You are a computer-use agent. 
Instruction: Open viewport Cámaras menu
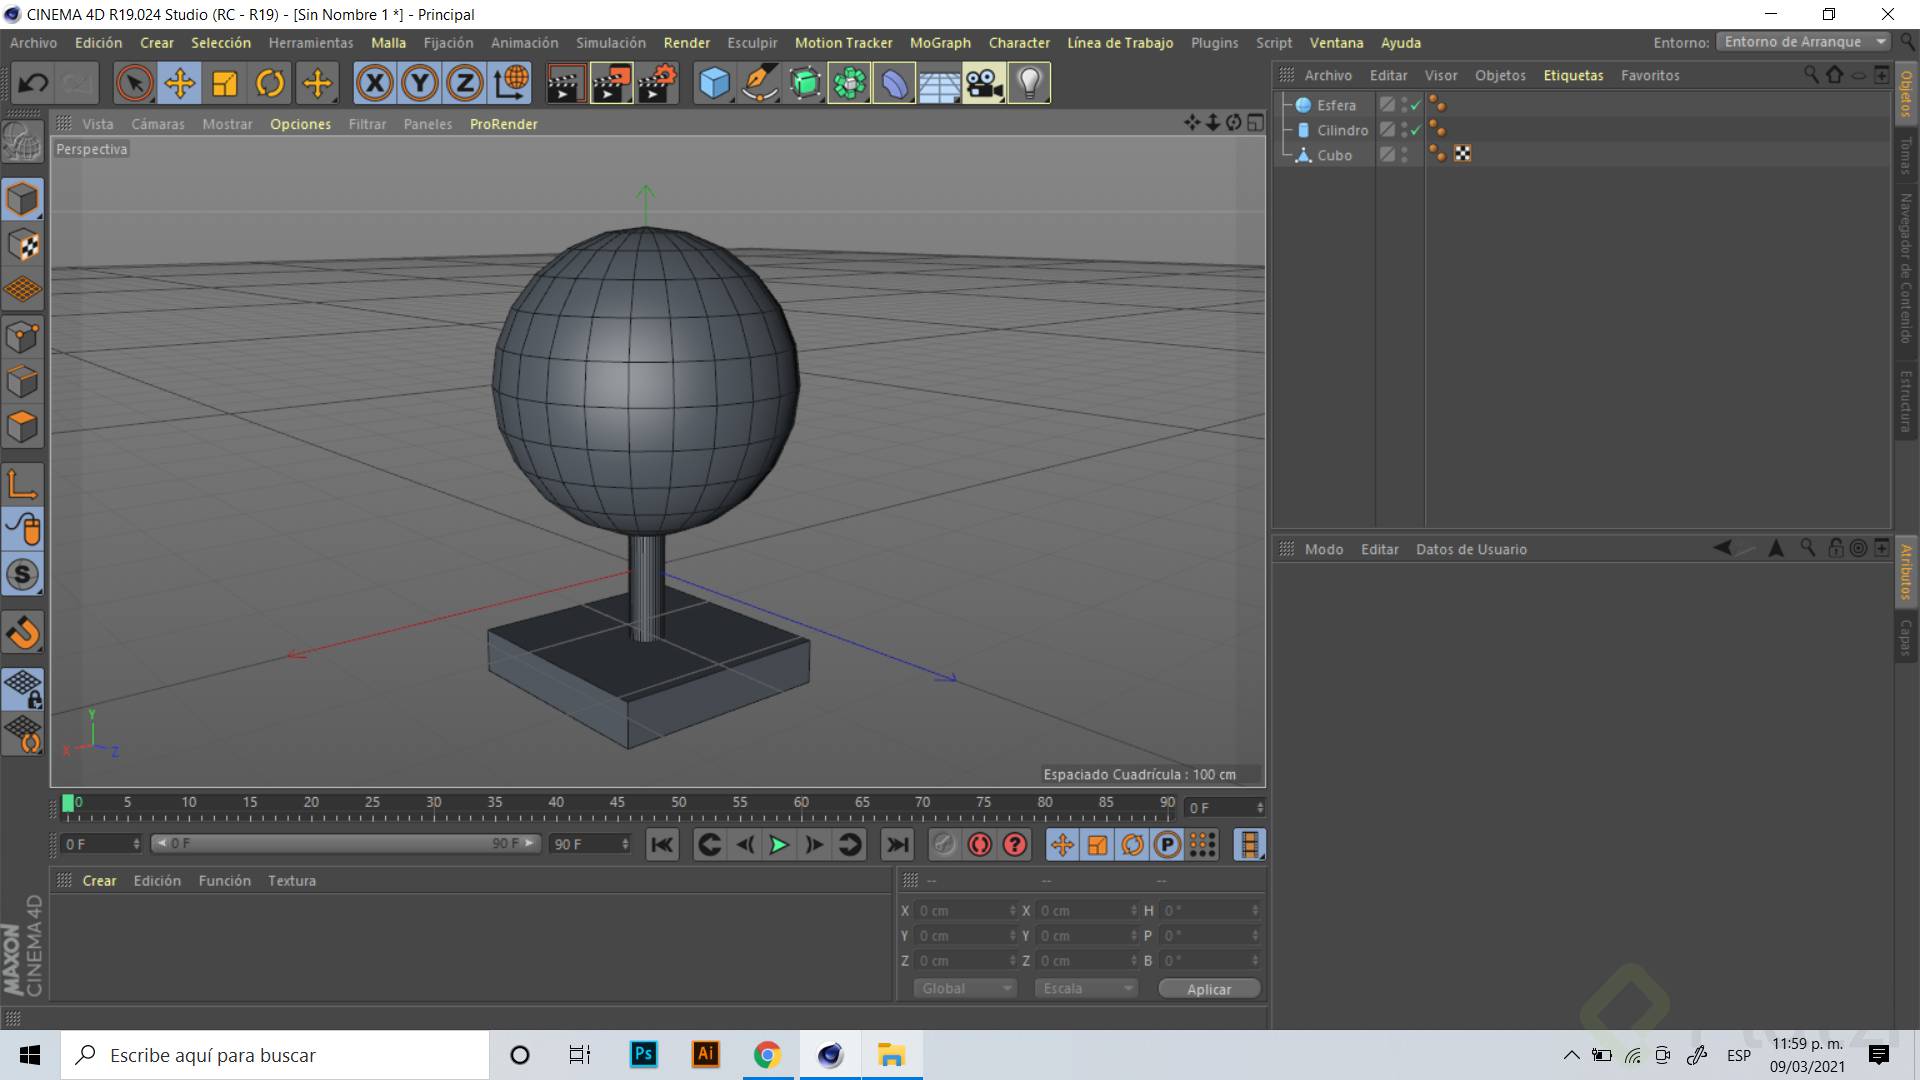(x=158, y=124)
